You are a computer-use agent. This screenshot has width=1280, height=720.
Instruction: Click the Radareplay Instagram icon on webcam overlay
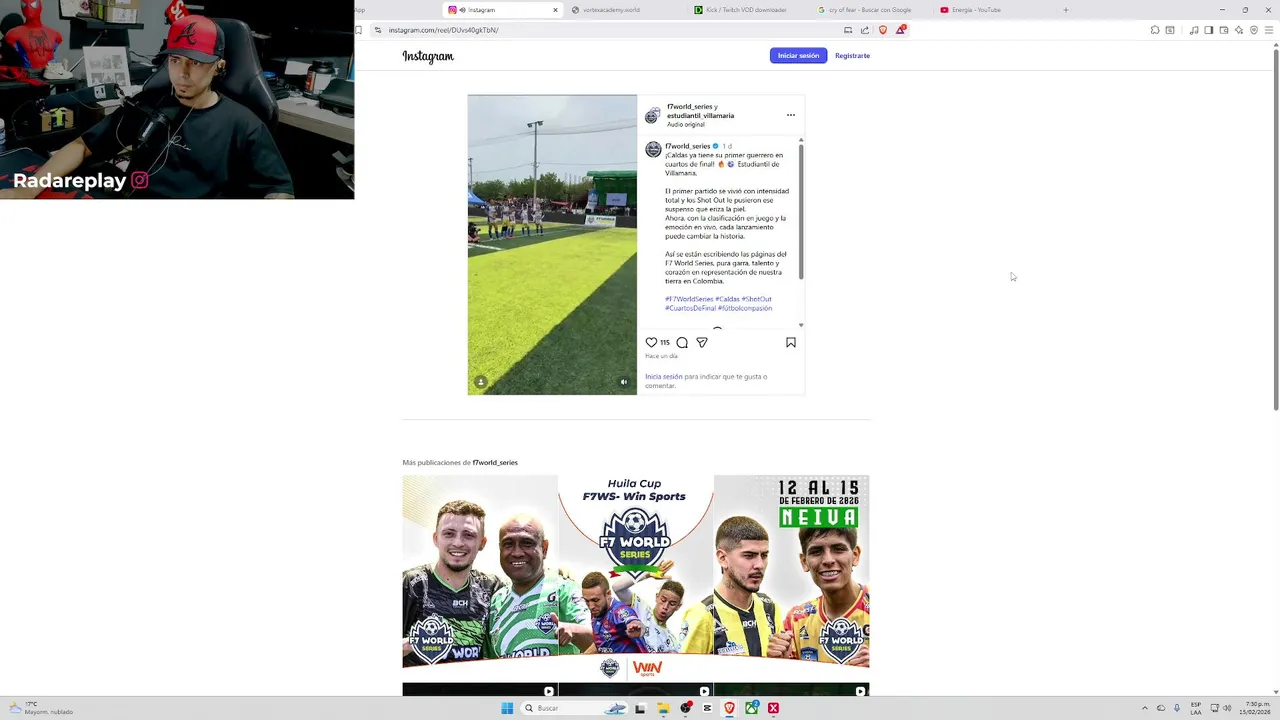point(140,181)
